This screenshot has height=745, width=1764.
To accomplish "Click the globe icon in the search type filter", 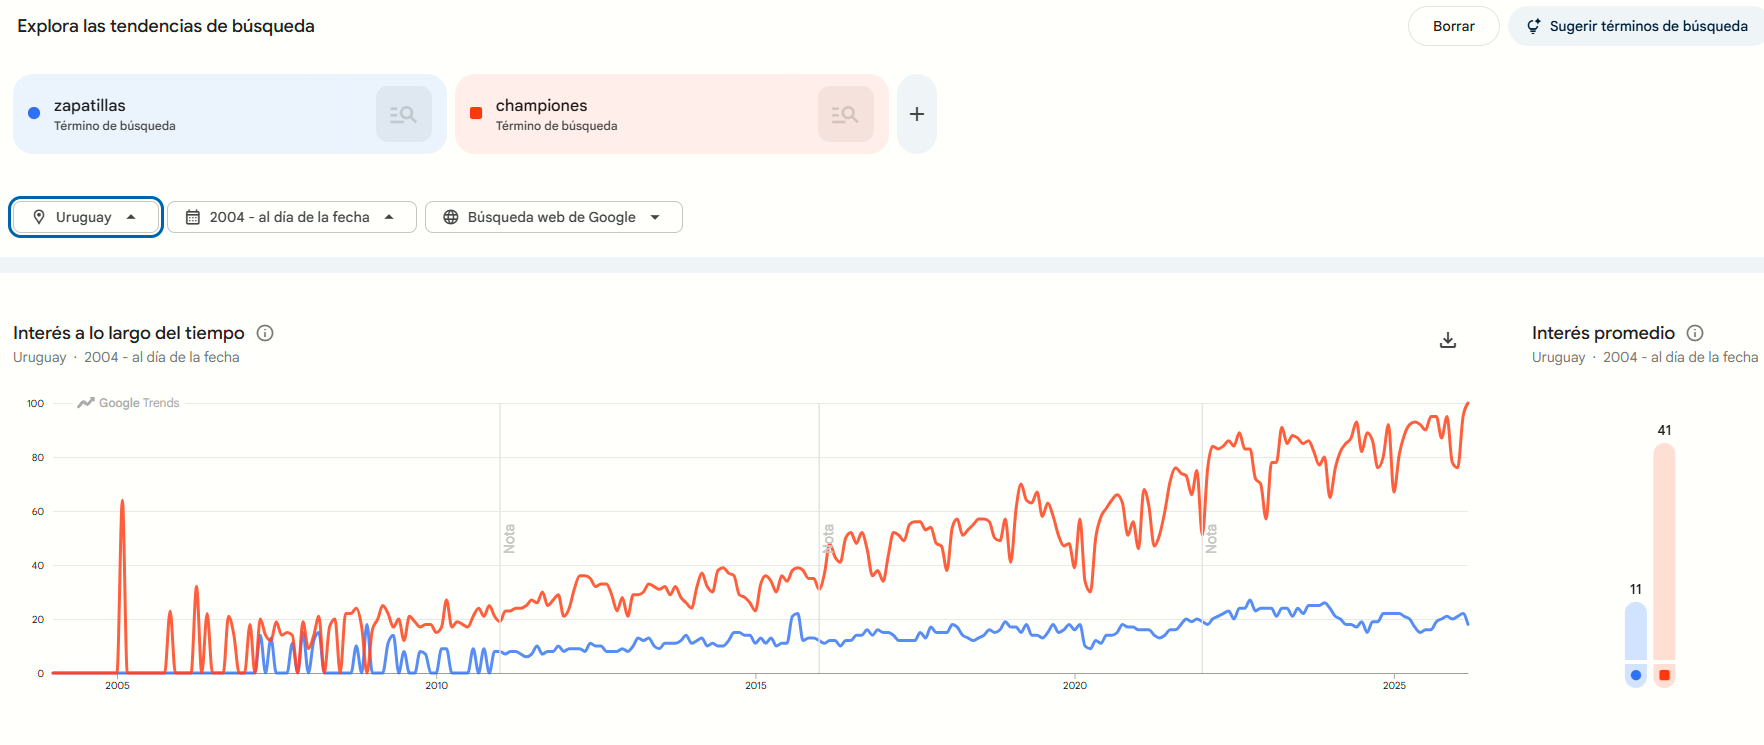I will pos(450,216).
